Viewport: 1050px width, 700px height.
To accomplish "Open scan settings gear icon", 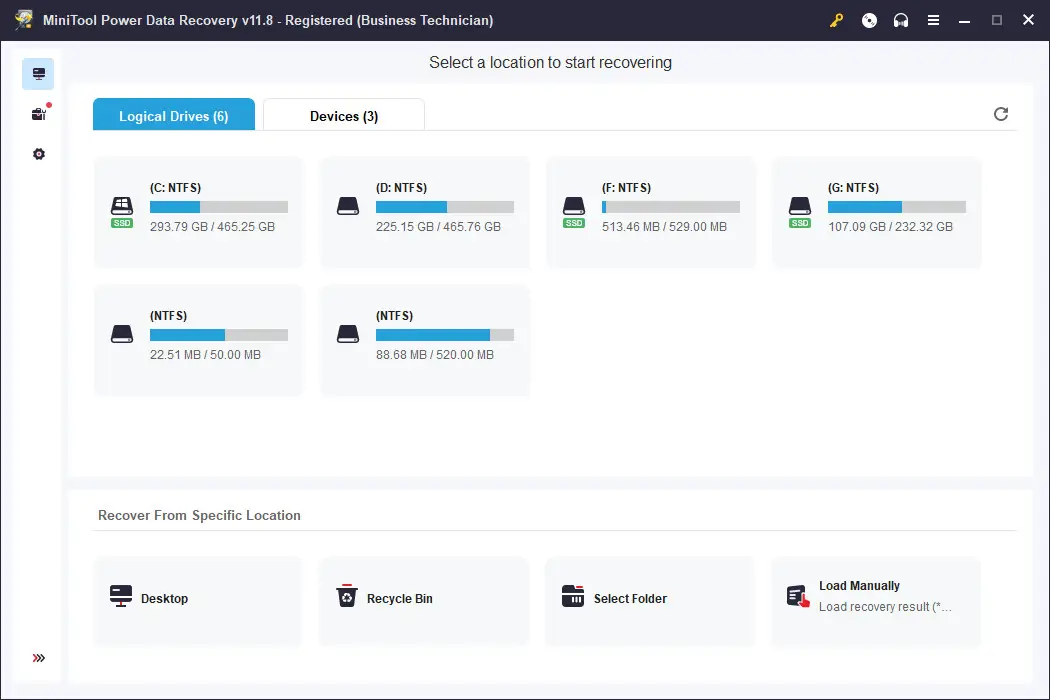I will tap(39, 154).
